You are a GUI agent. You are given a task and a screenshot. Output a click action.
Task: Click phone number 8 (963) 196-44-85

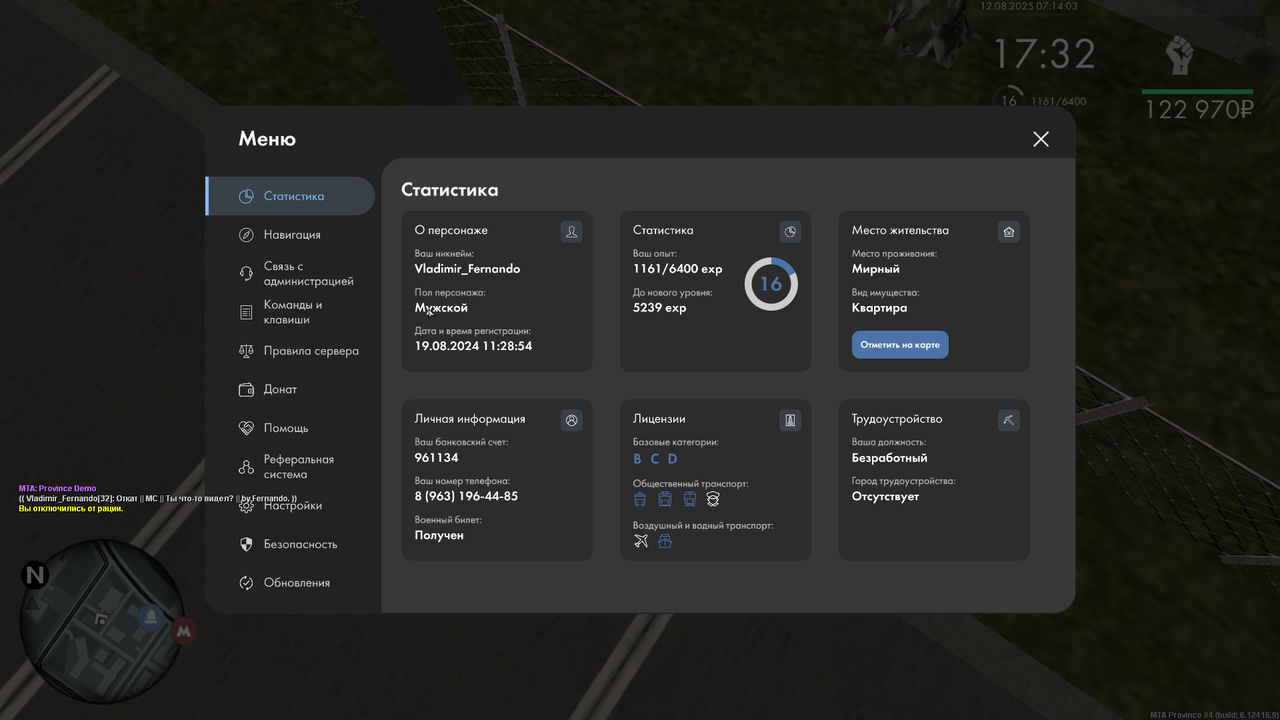(466, 496)
